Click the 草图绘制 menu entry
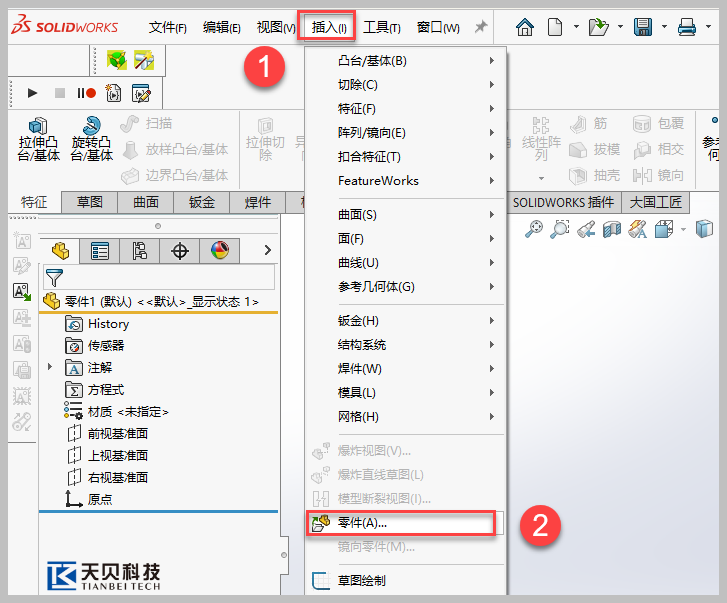This screenshot has height=603, width=727. pos(361,580)
